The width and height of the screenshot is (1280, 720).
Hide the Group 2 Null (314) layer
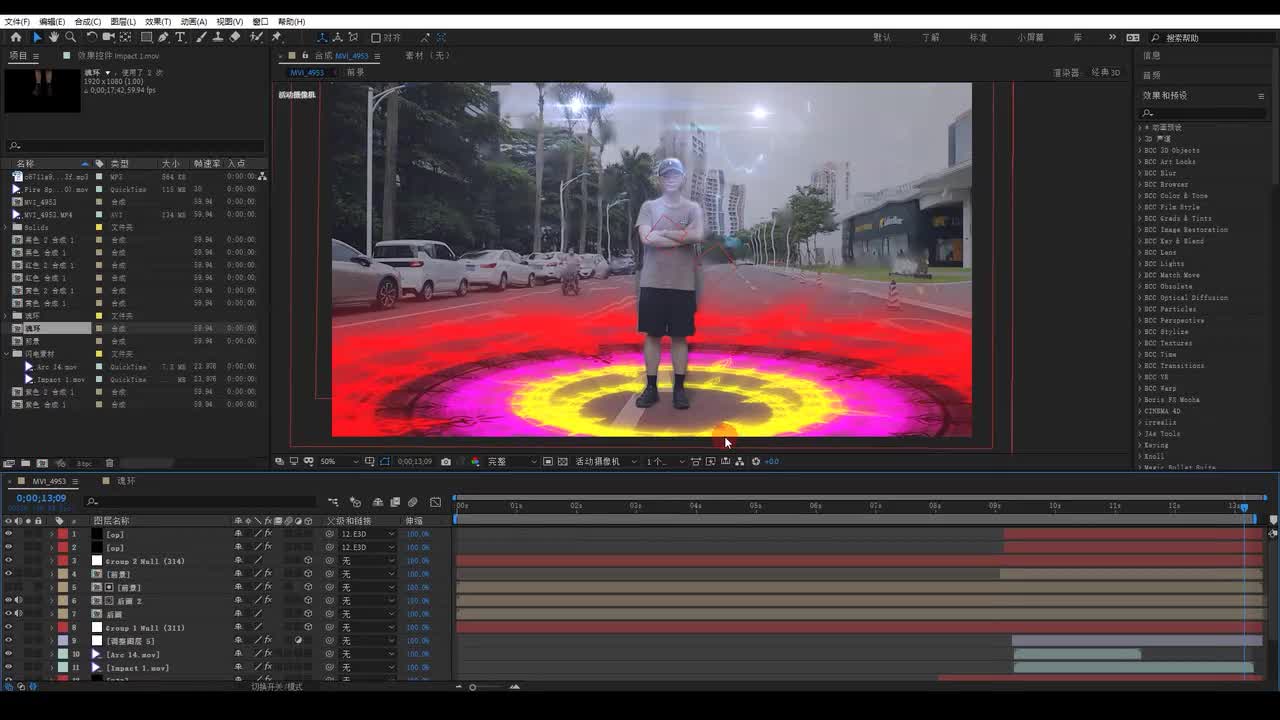8,561
